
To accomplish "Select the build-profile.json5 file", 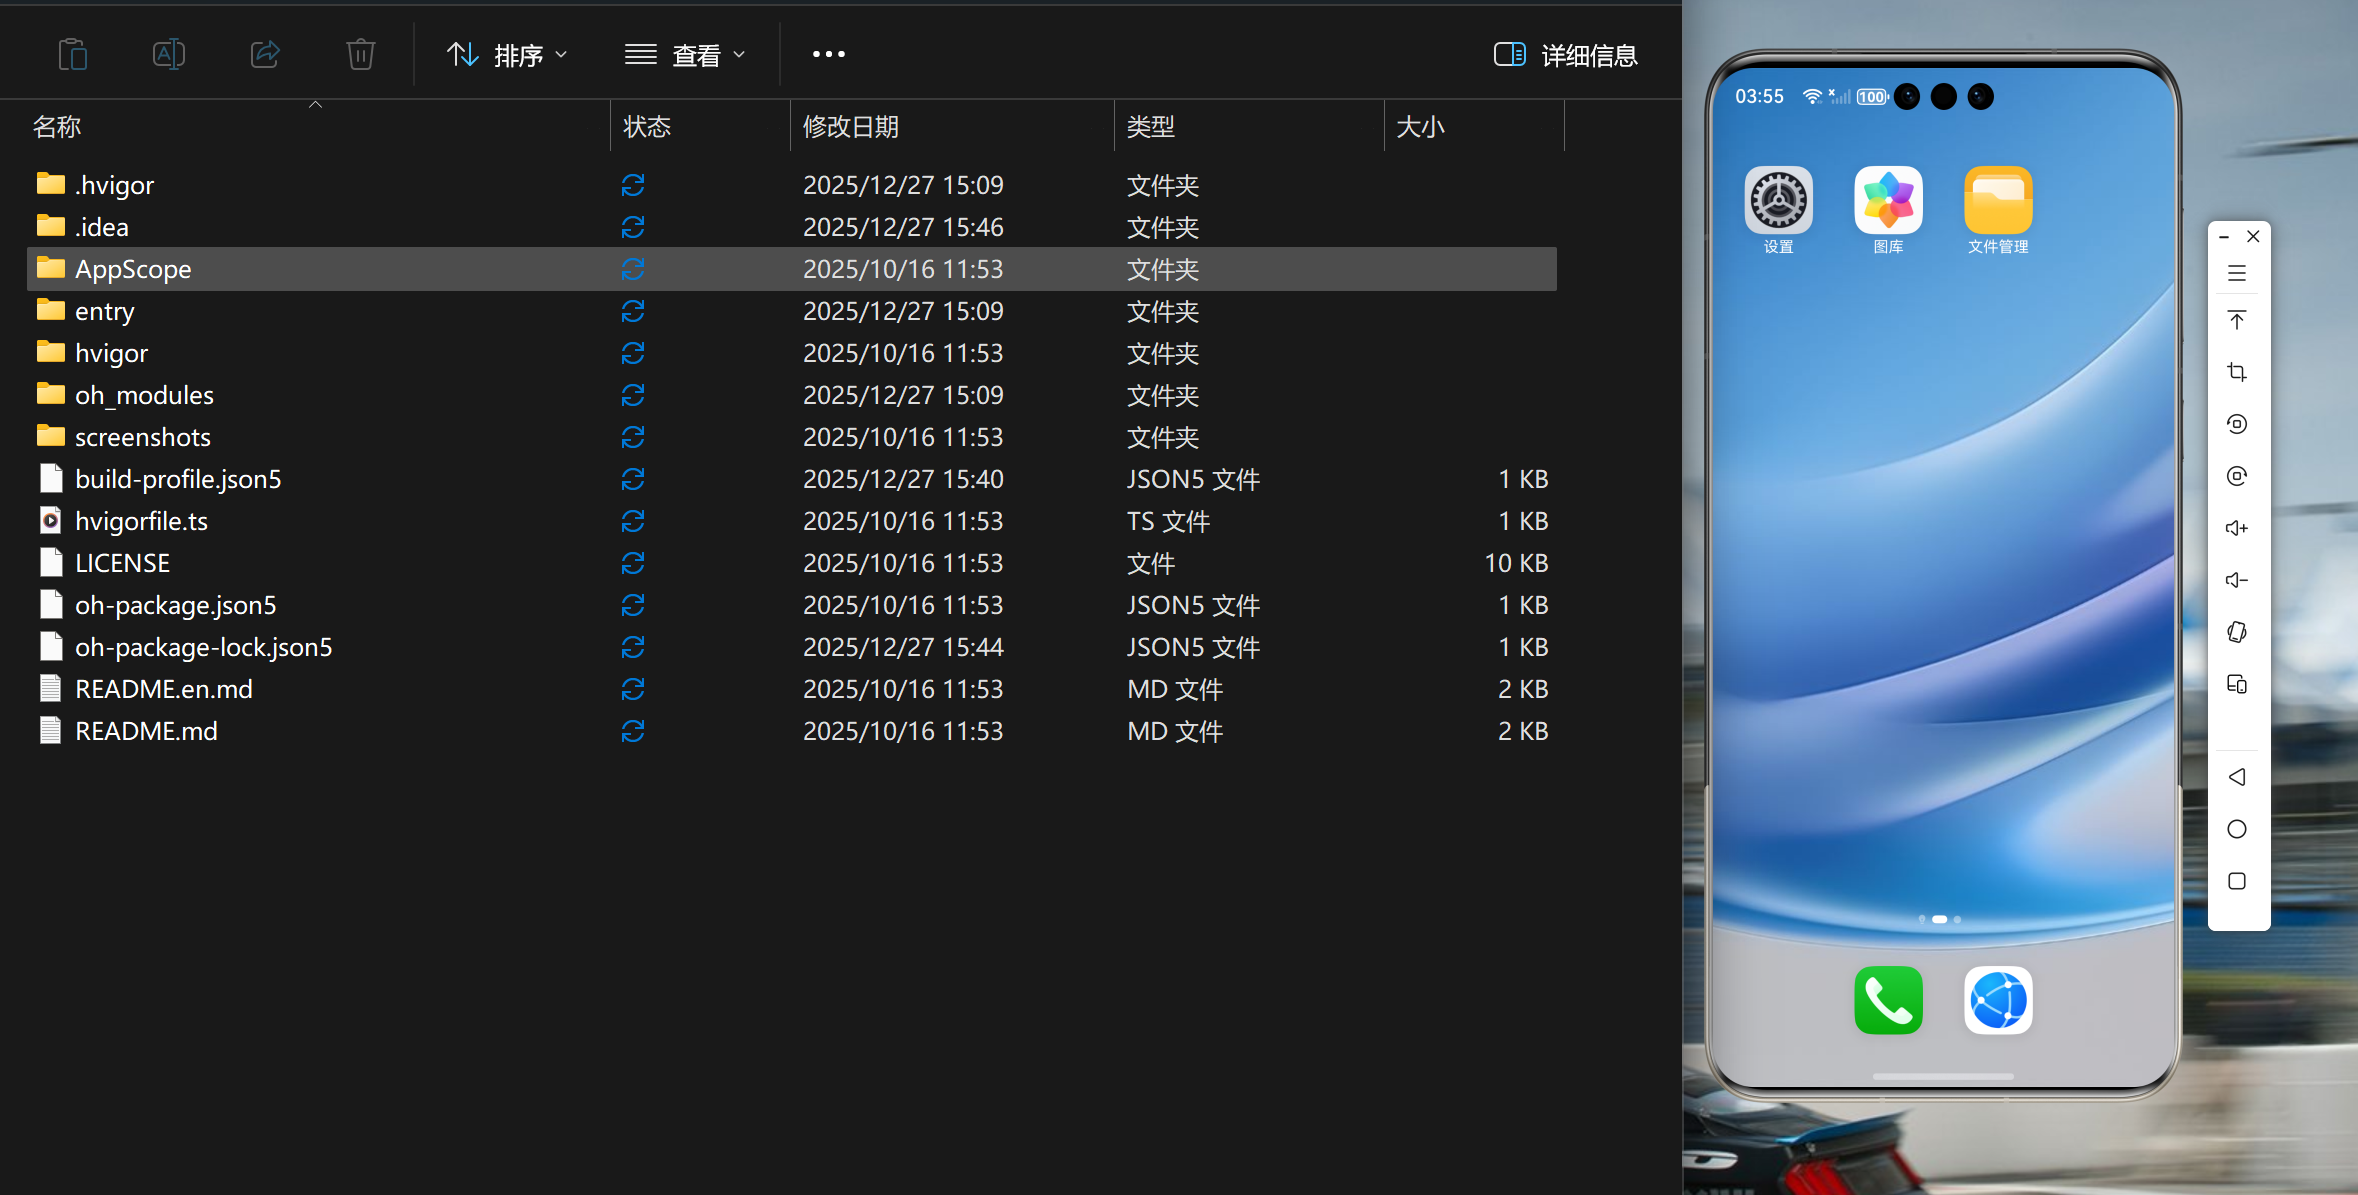I will pos(178,479).
